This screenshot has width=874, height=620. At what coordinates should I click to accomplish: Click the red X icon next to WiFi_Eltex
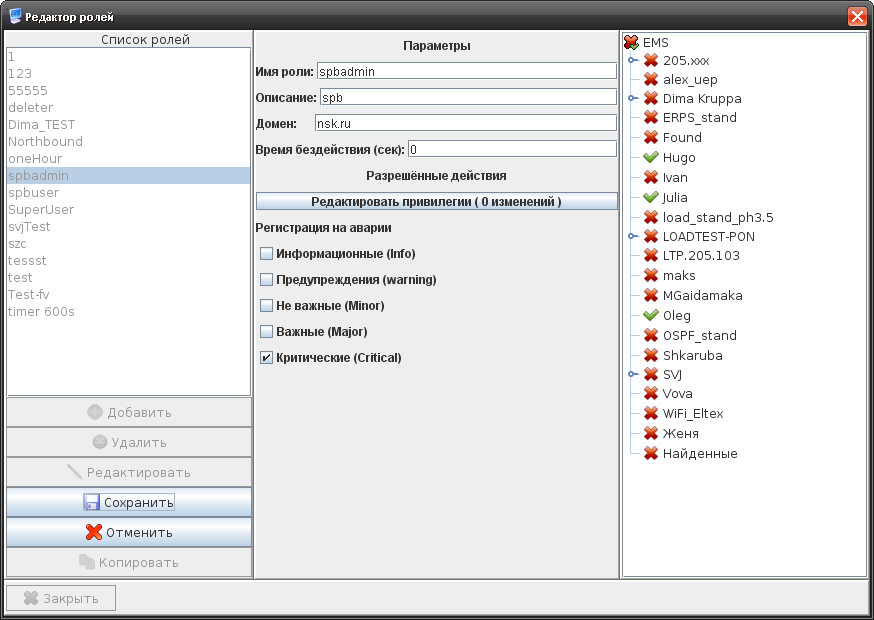[x=650, y=414]
